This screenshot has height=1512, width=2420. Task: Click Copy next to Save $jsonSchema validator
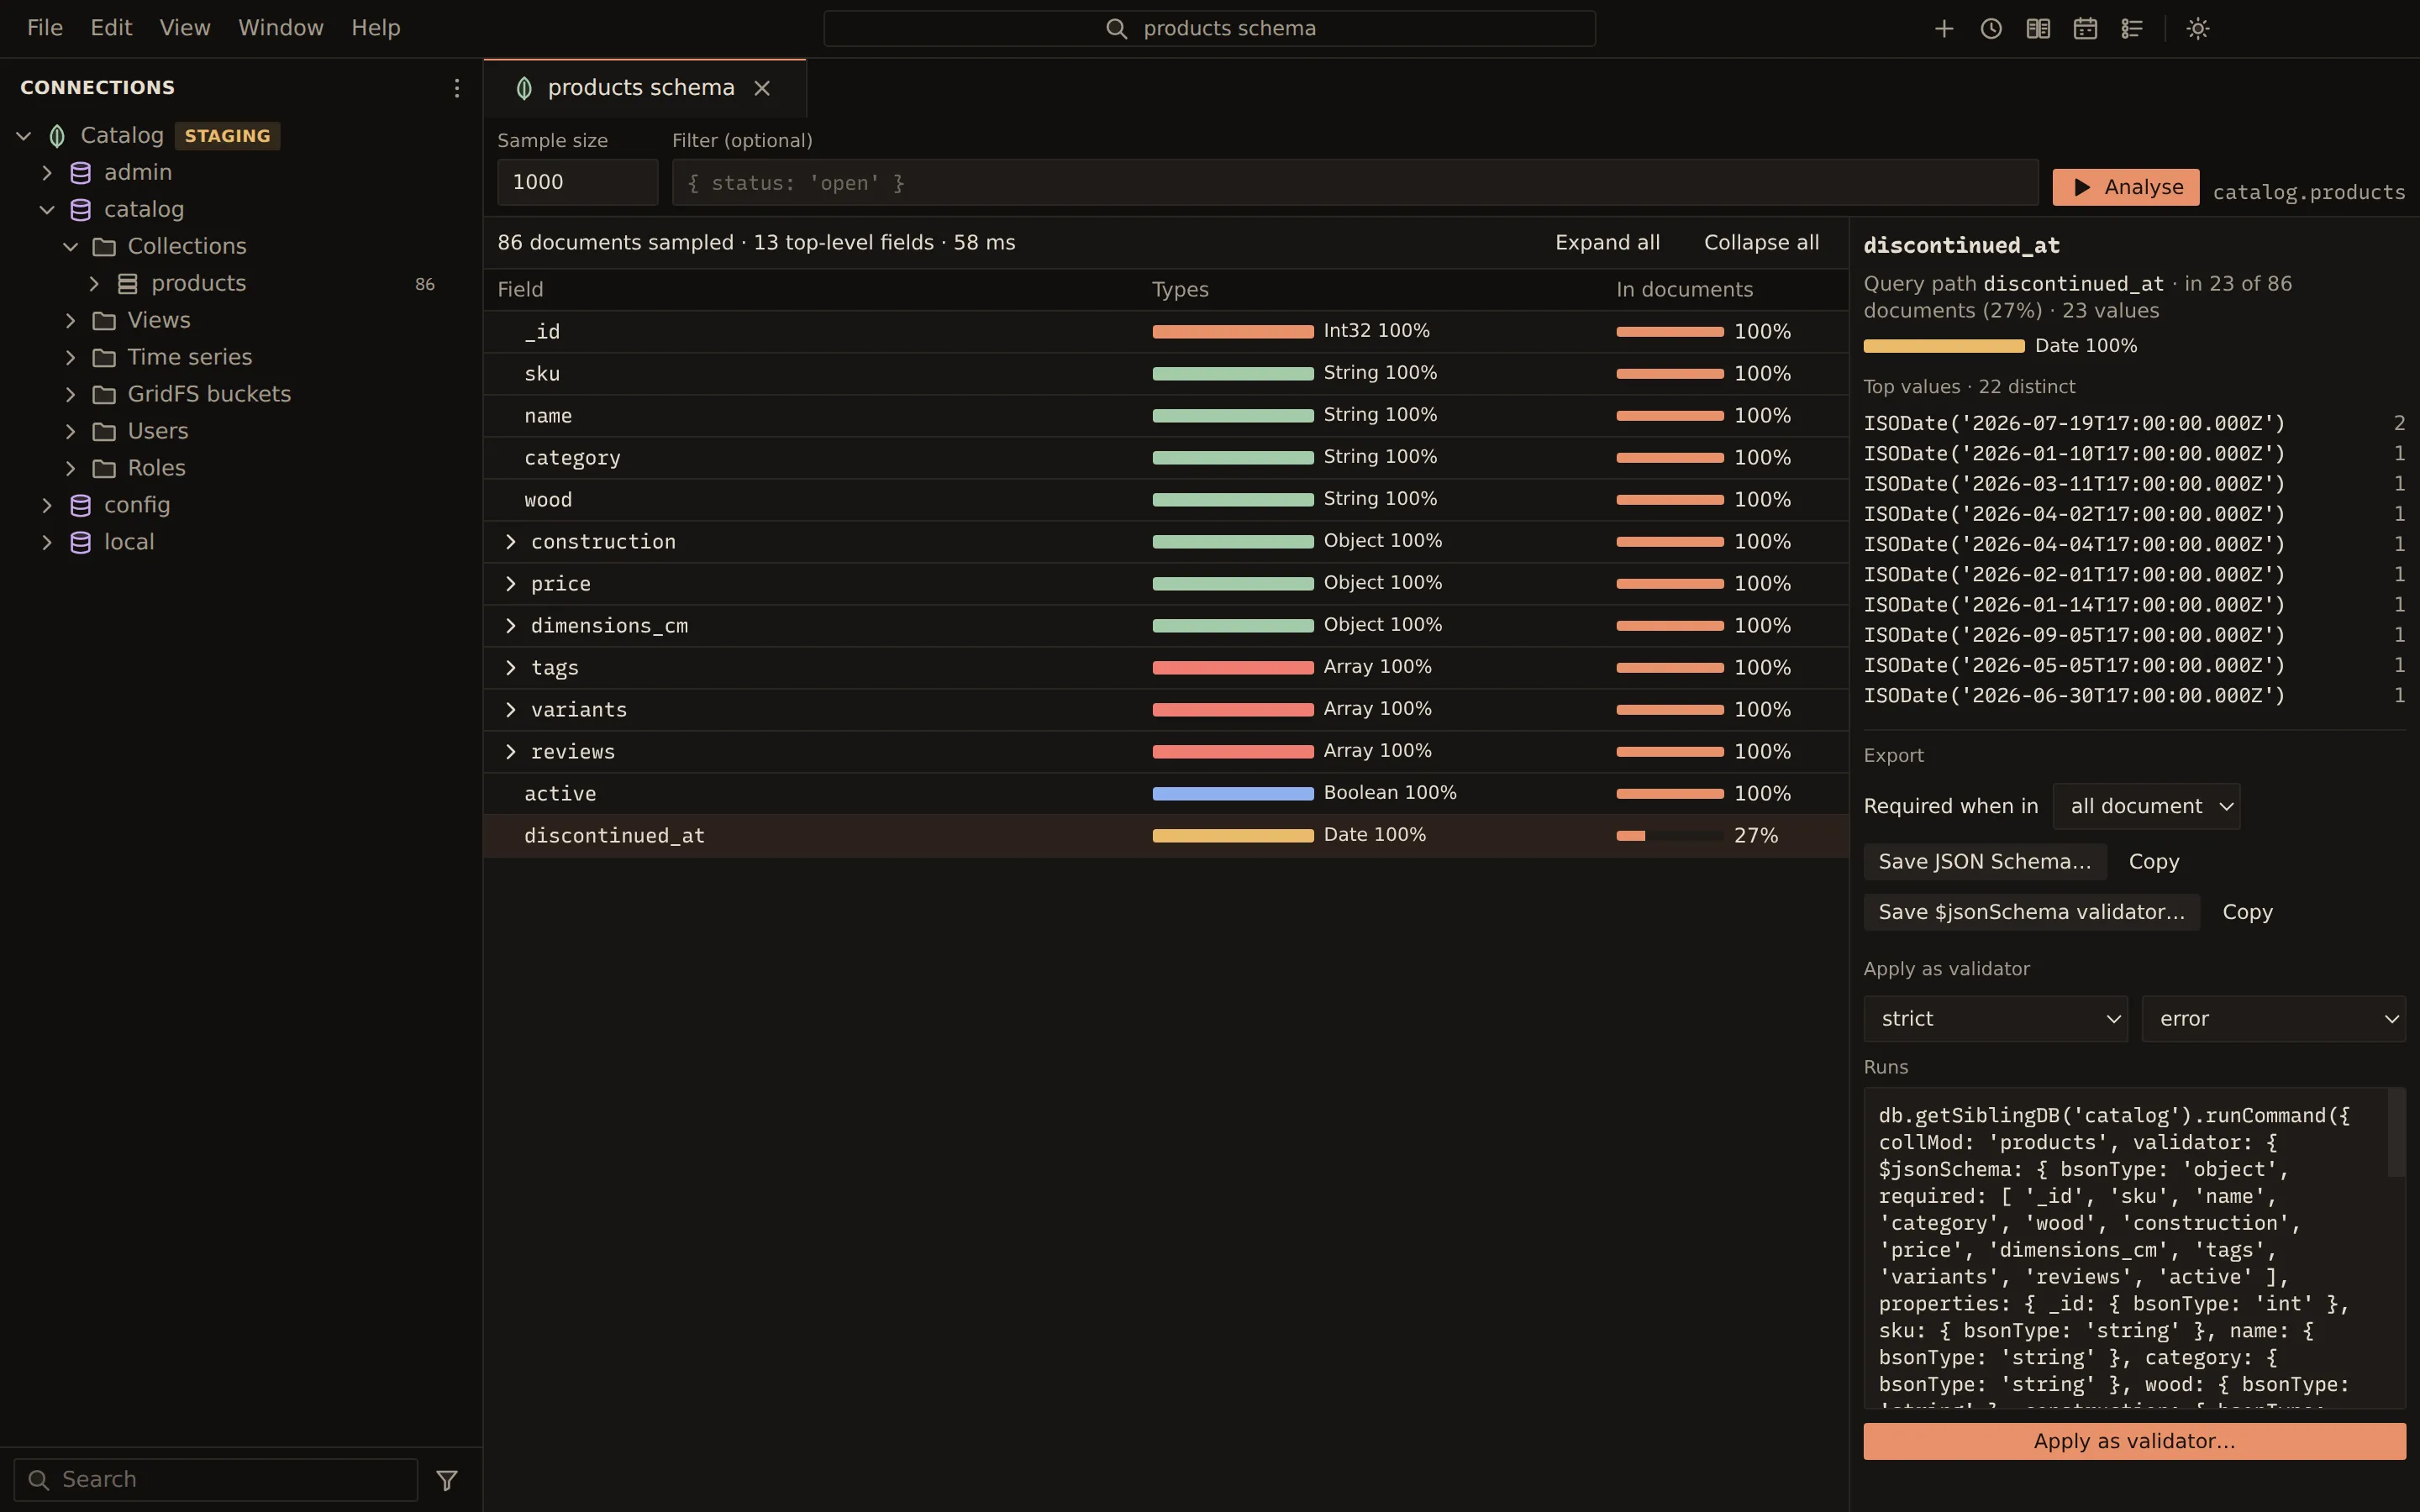point(2247,912)
